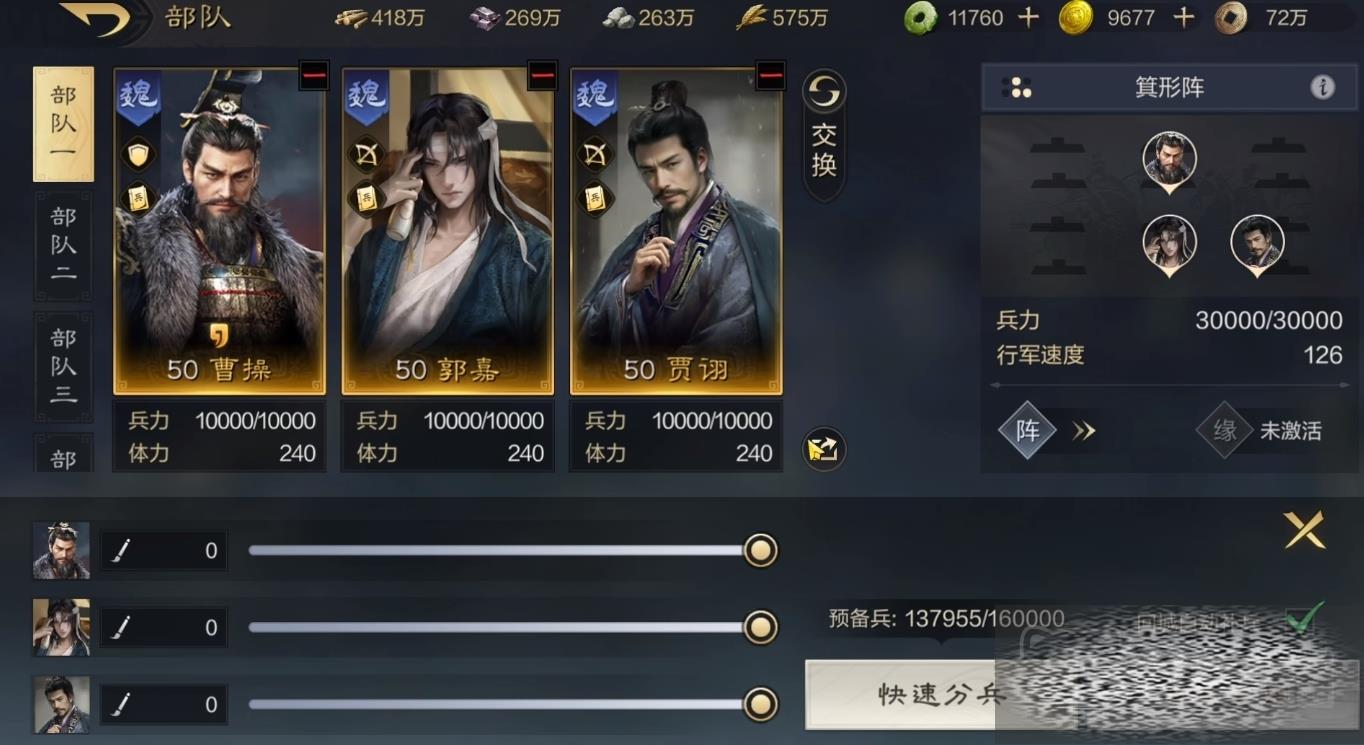Screen dimensions: 1364x745
Task: Click the 交换 swap icon
Action: 824,135
